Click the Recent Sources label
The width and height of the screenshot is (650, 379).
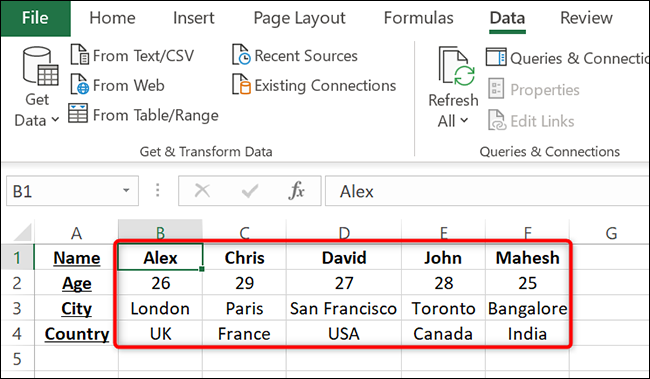coord(306,56)
